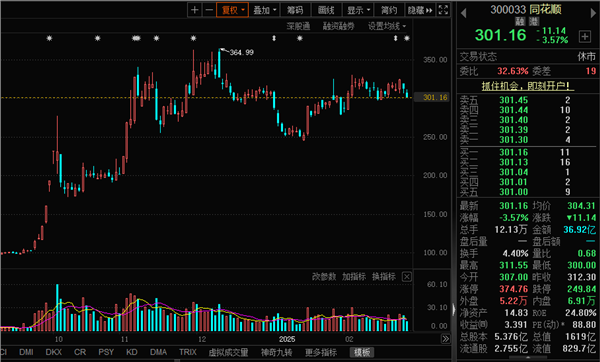This screenshot has width=600, height=362.
Task: Toggle 隐藏 hide panel button
Action: (420, 10)
